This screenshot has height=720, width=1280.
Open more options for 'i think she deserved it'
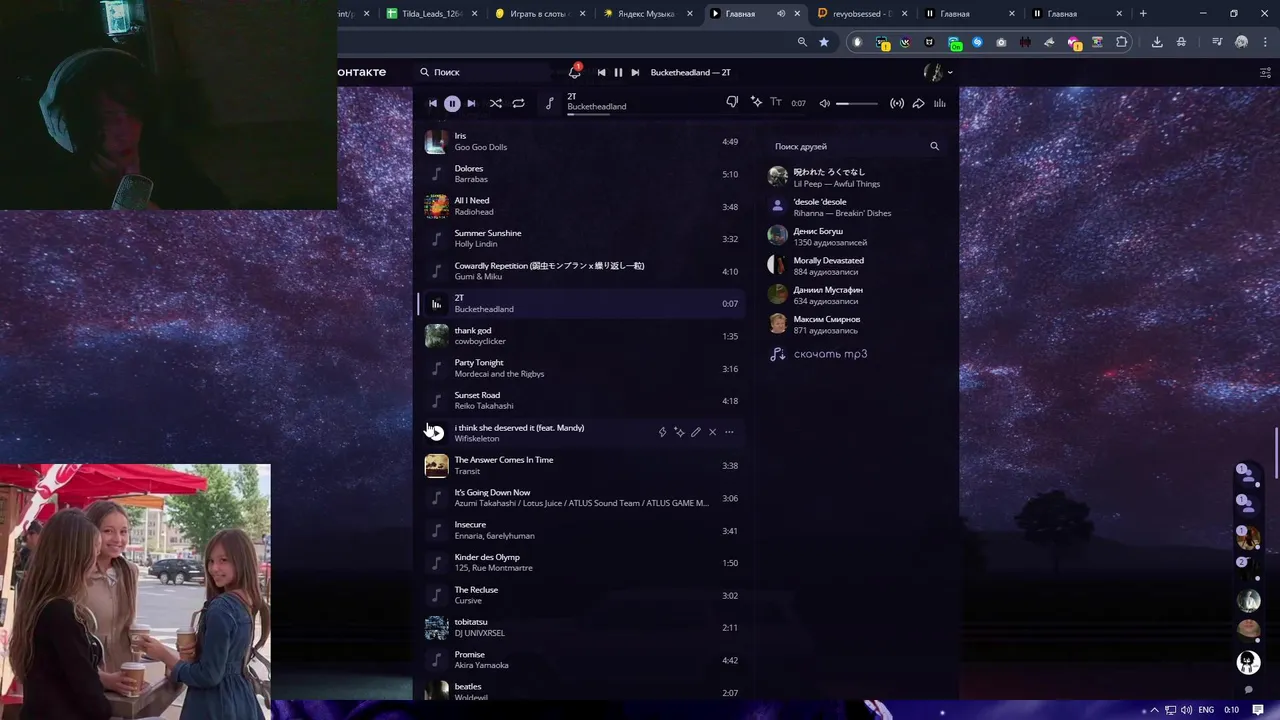[729, 432]
